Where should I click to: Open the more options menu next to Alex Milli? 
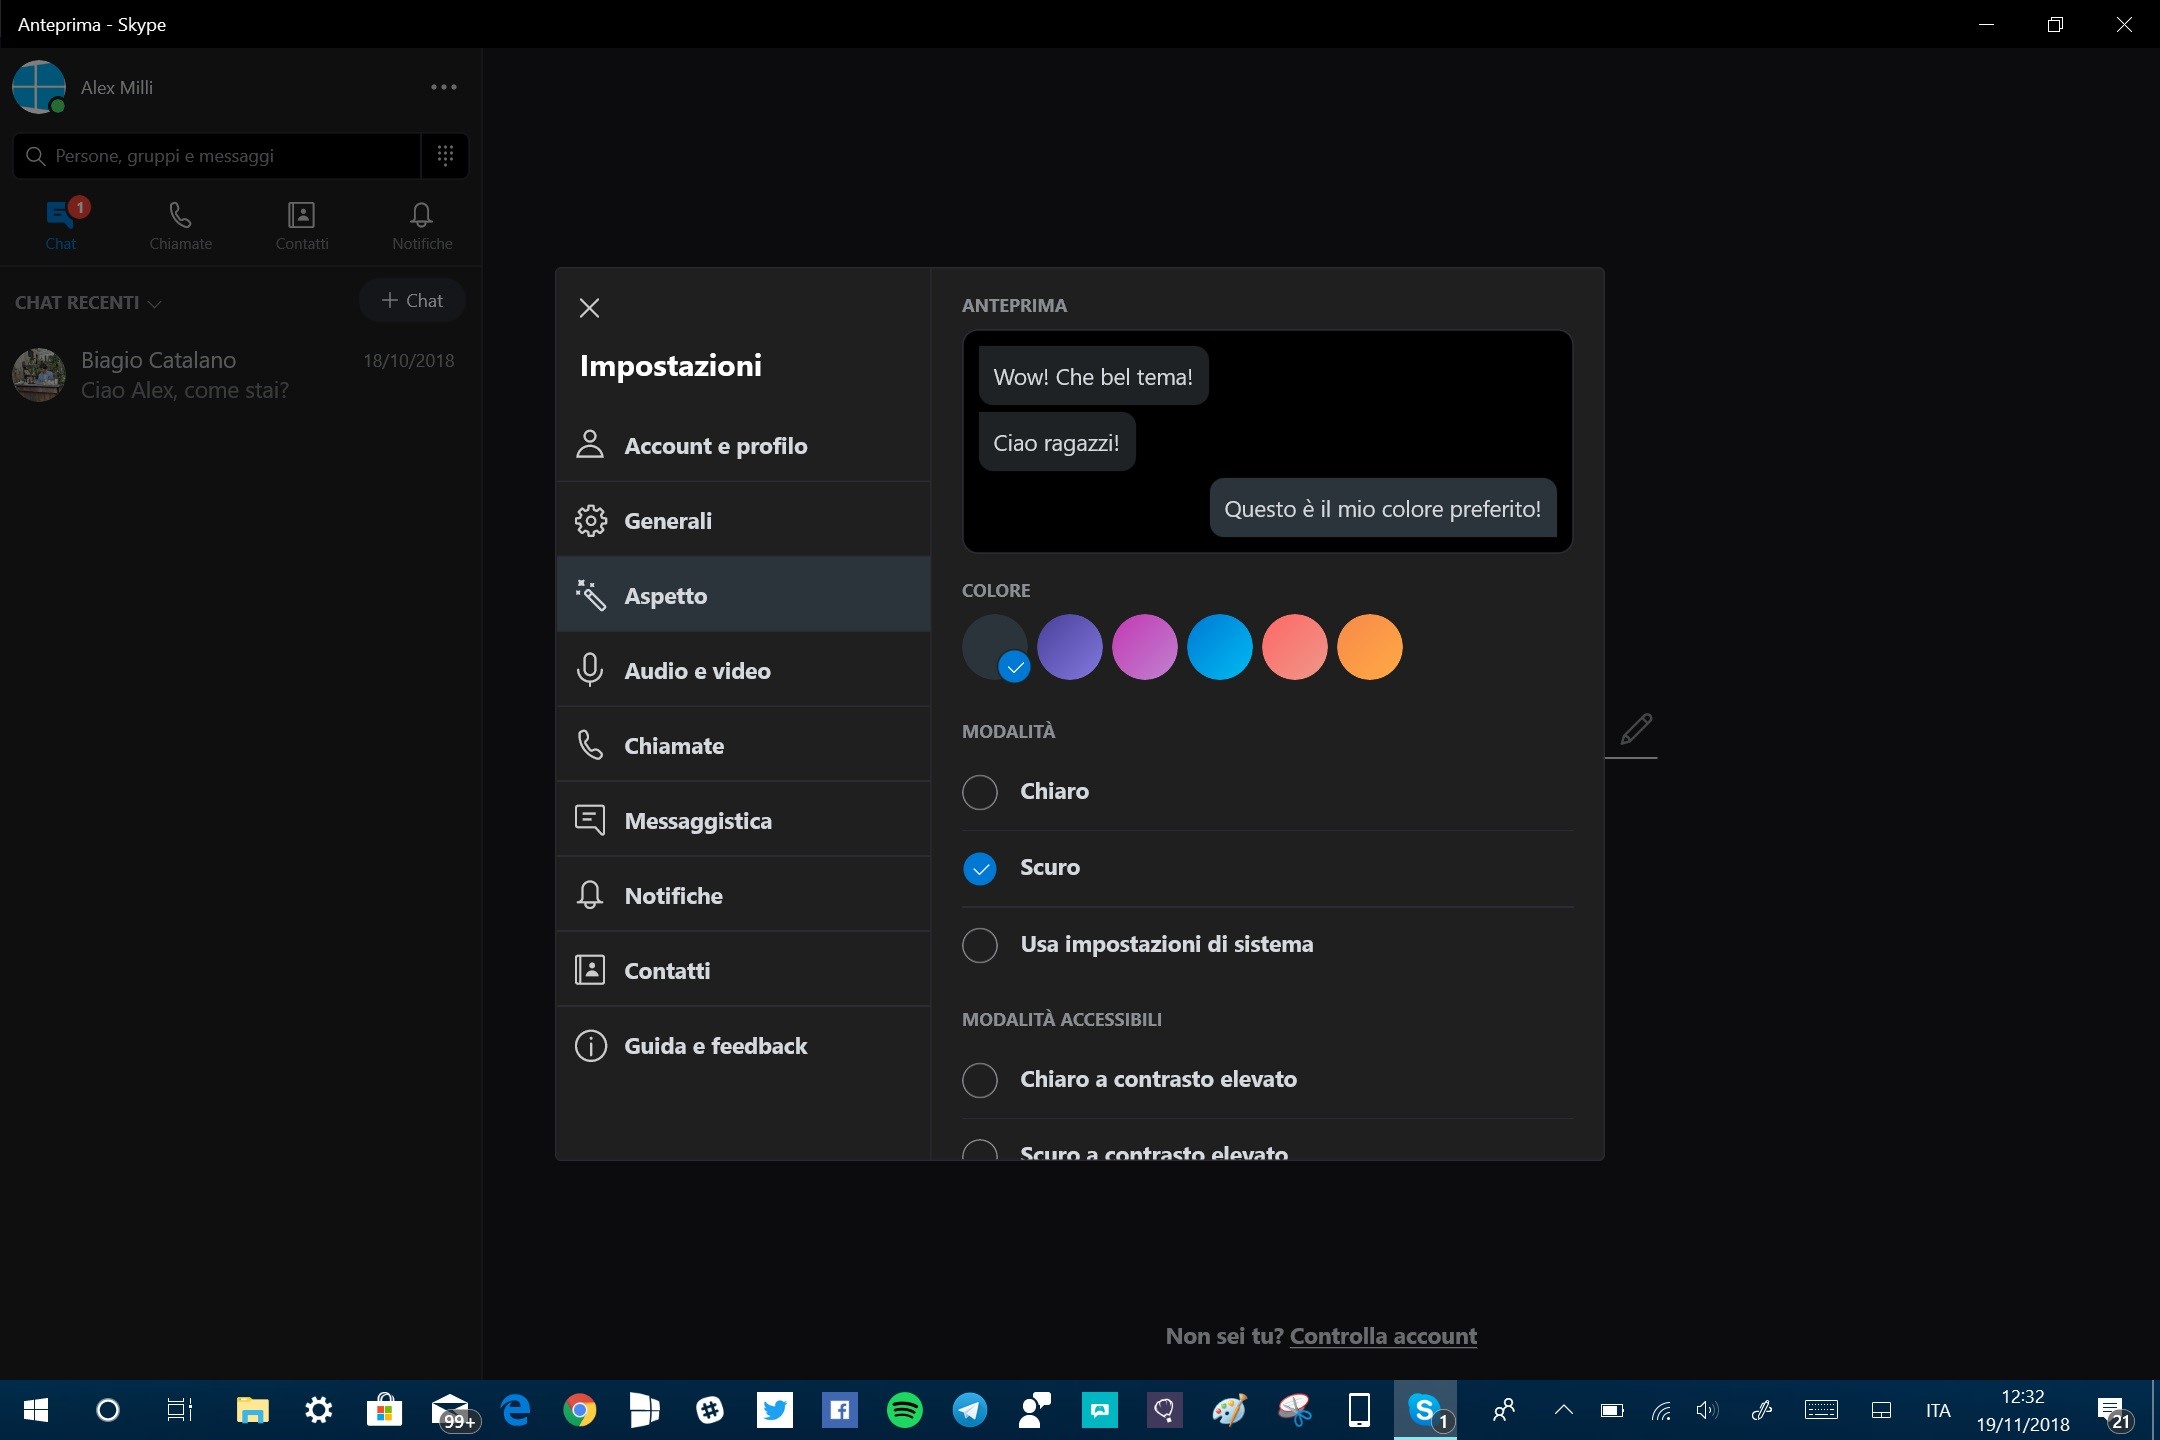coord(443,87)
